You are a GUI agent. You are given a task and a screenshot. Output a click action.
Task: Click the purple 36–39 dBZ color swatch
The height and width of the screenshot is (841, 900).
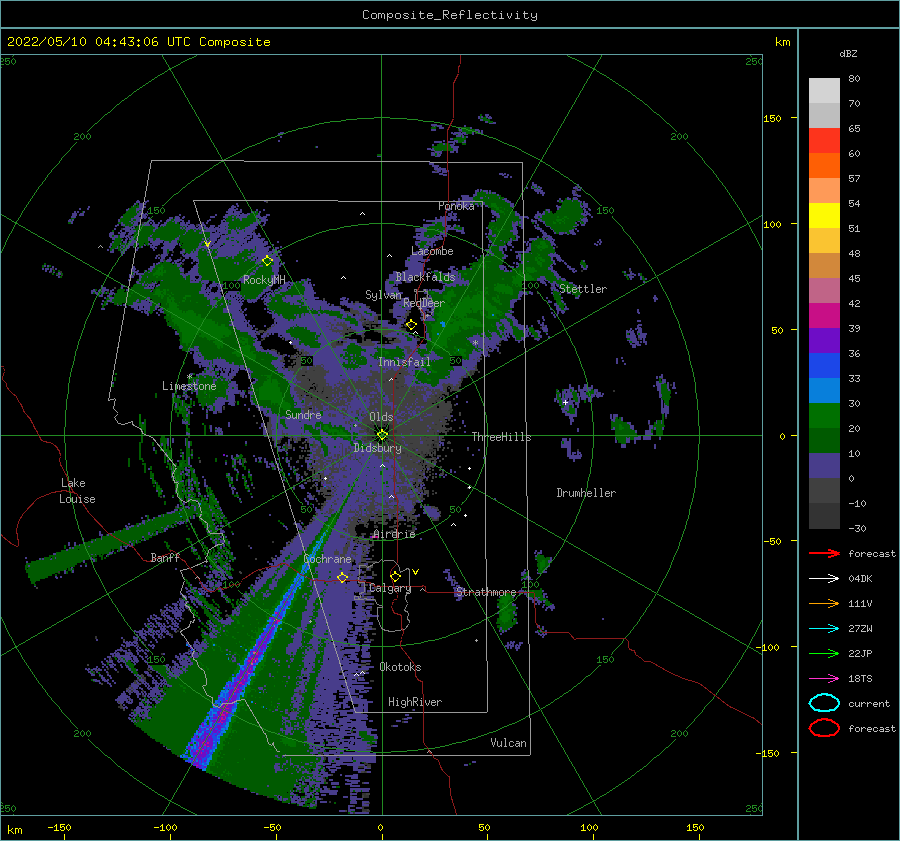pos(824,340)
